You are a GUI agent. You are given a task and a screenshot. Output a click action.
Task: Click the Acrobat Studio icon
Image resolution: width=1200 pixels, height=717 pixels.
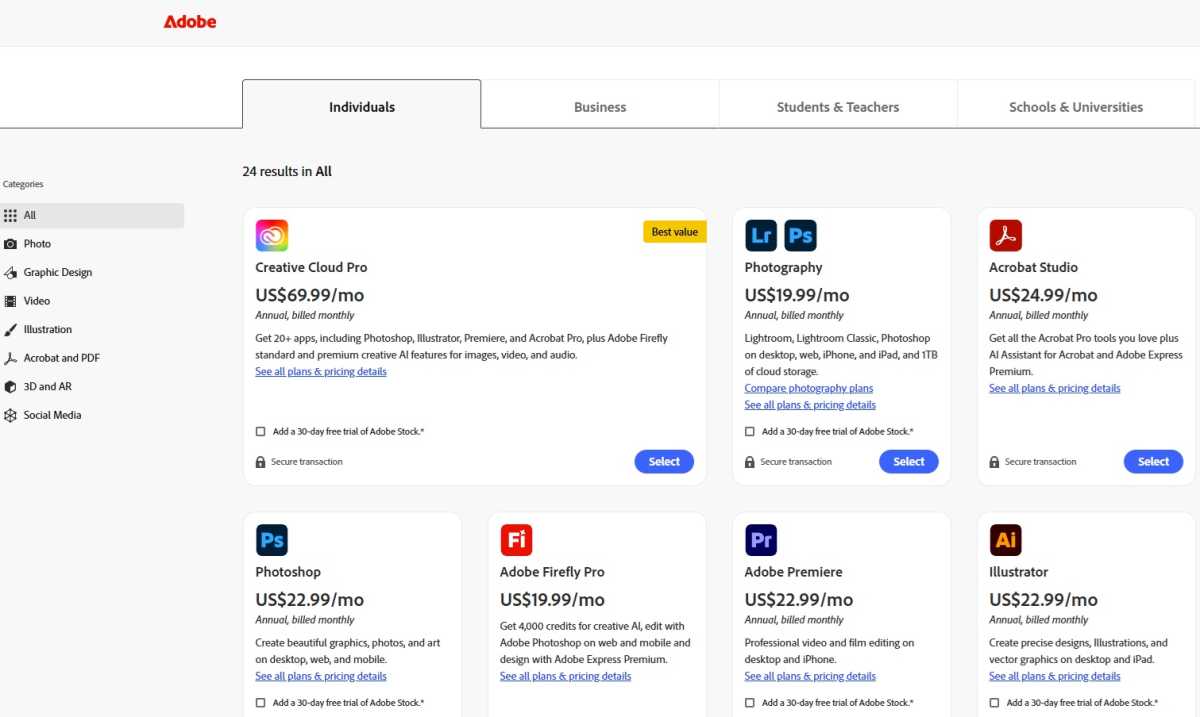(1005, 234)
